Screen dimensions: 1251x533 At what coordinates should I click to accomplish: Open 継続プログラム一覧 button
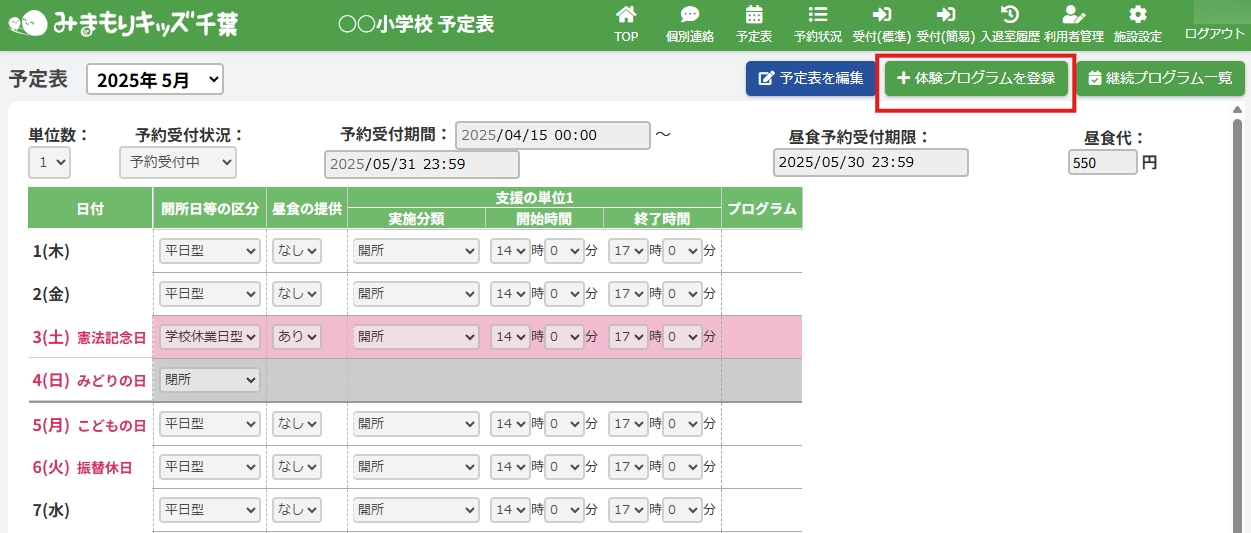point(1160,78)
